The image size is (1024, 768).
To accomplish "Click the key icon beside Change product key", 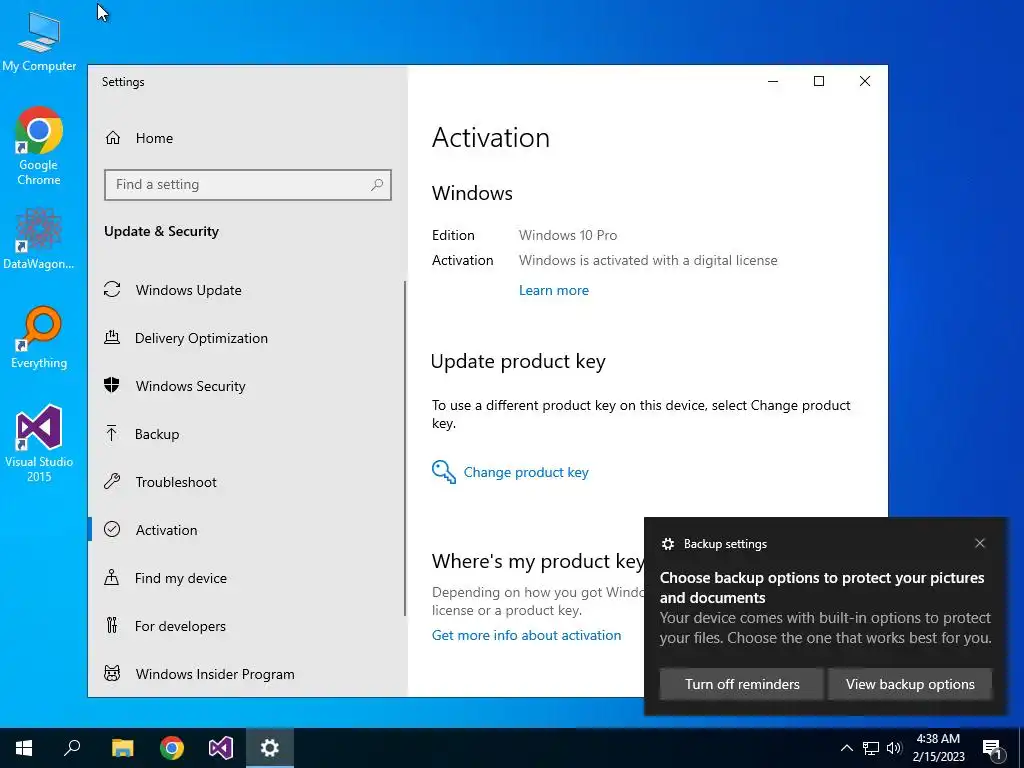I will (x=443, y=472).
